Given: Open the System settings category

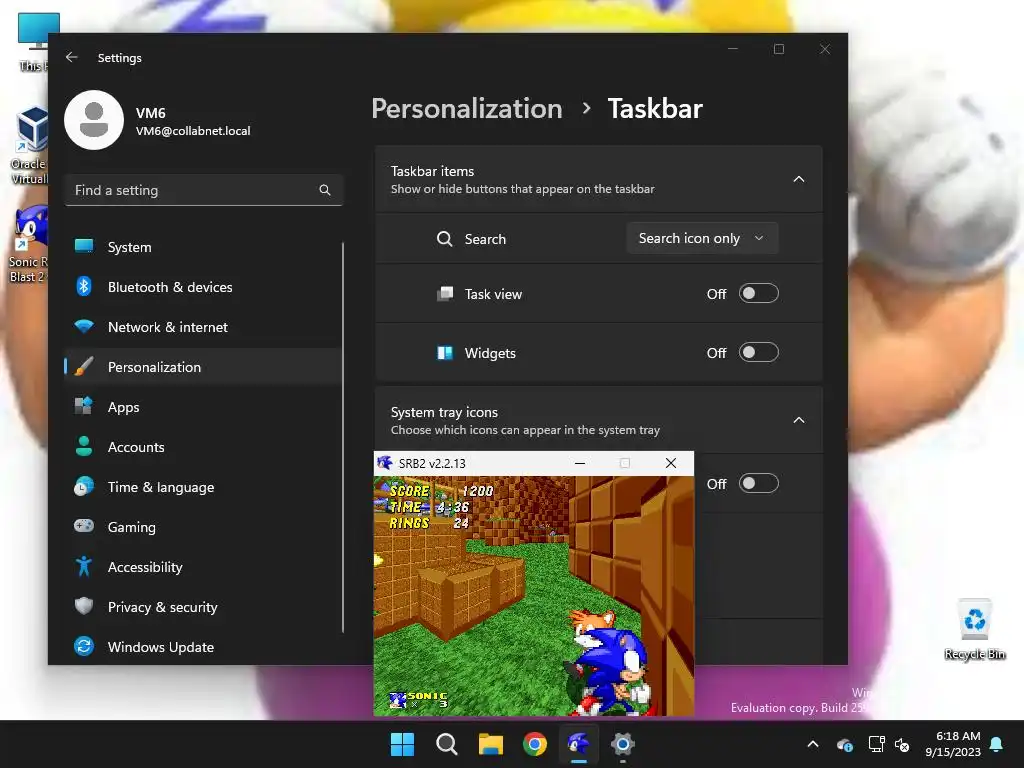Looking at the screenshot, I should click(x=202, y=247).
